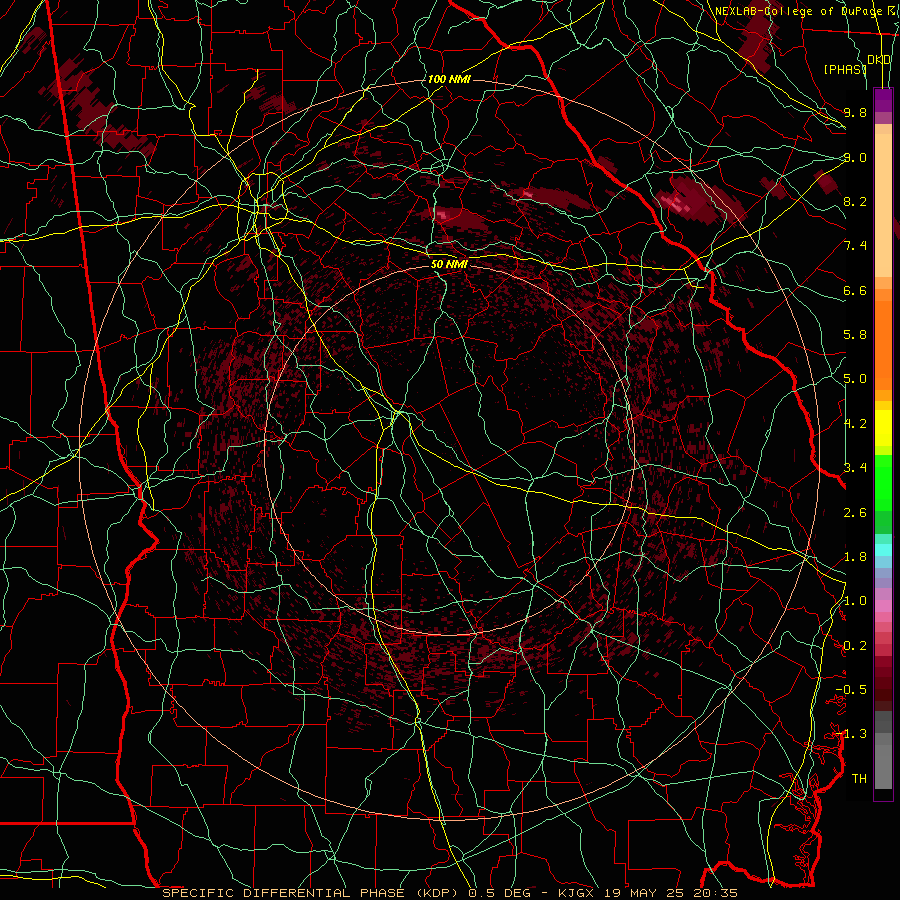The width and height of the screenshot is (900, 900).
Task: Select the cyan band of the color scale
Action: pyautogui.click(x=883, y=549)
